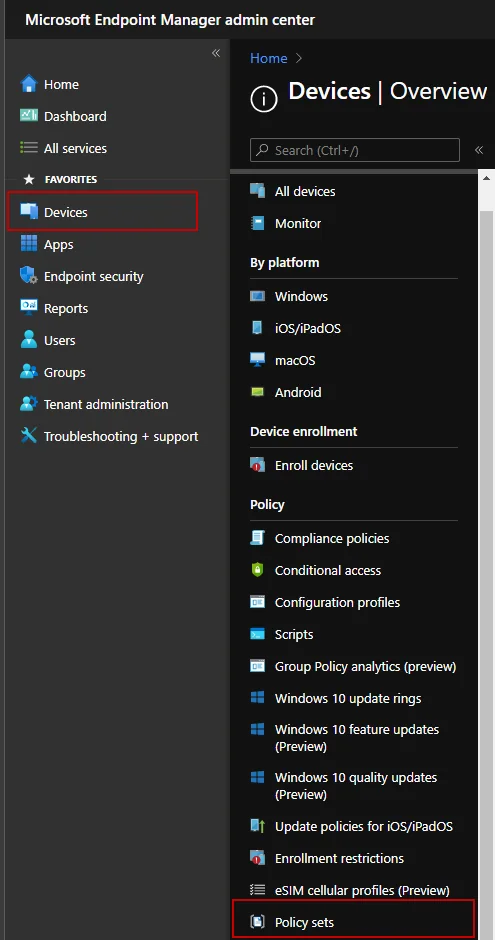Click the Home house icon in sidebar
The height and width of the screenshot is (940, 495).
coord(29,84)
